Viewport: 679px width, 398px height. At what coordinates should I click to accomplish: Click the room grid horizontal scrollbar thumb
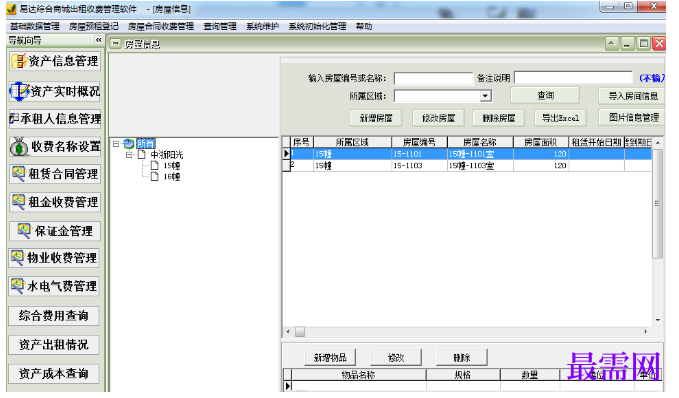click(x=300, y=332)
